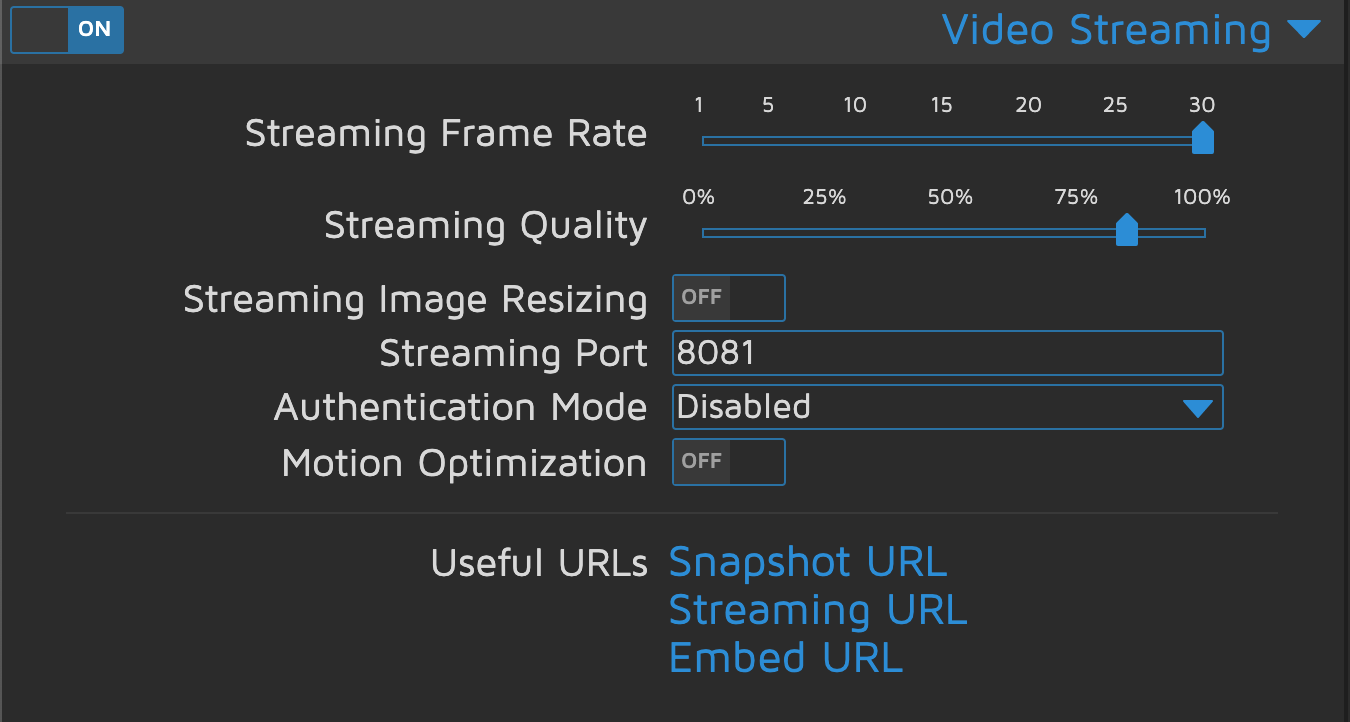The width and height of the screenshot is (1350, 722).
Task: Enable Streaming Image Resizing
Action: click(x=729, y=298)
